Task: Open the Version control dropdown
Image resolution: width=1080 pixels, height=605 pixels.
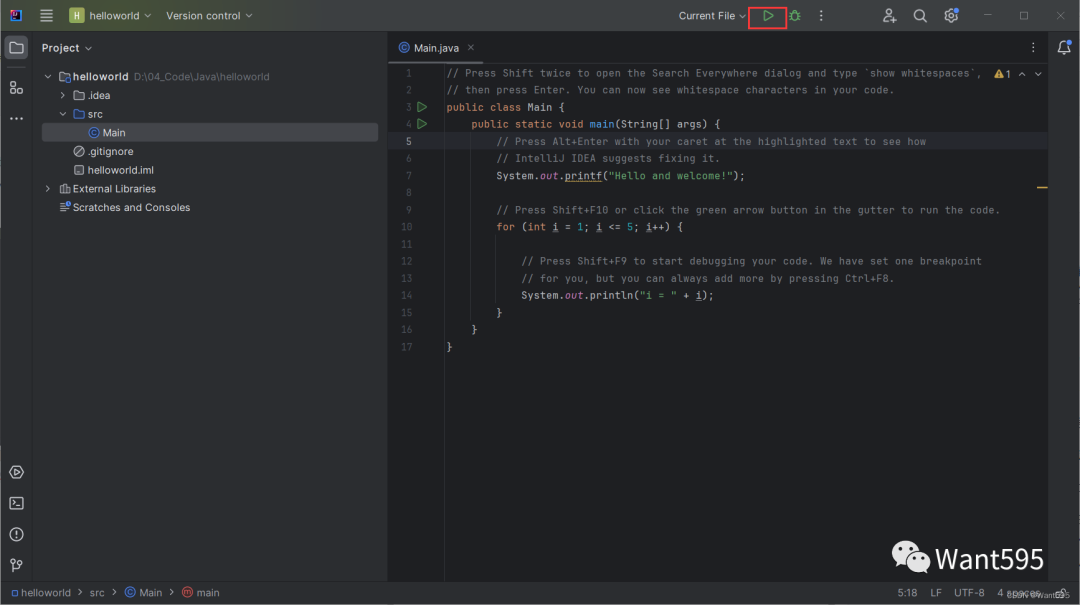Action: point(209,15)
